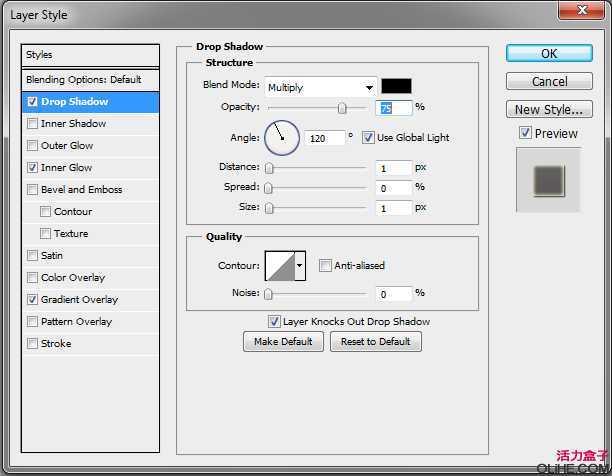Tick the Texture sub-option checkbox
Screen dimensions: 612x476
click(45, 233)
